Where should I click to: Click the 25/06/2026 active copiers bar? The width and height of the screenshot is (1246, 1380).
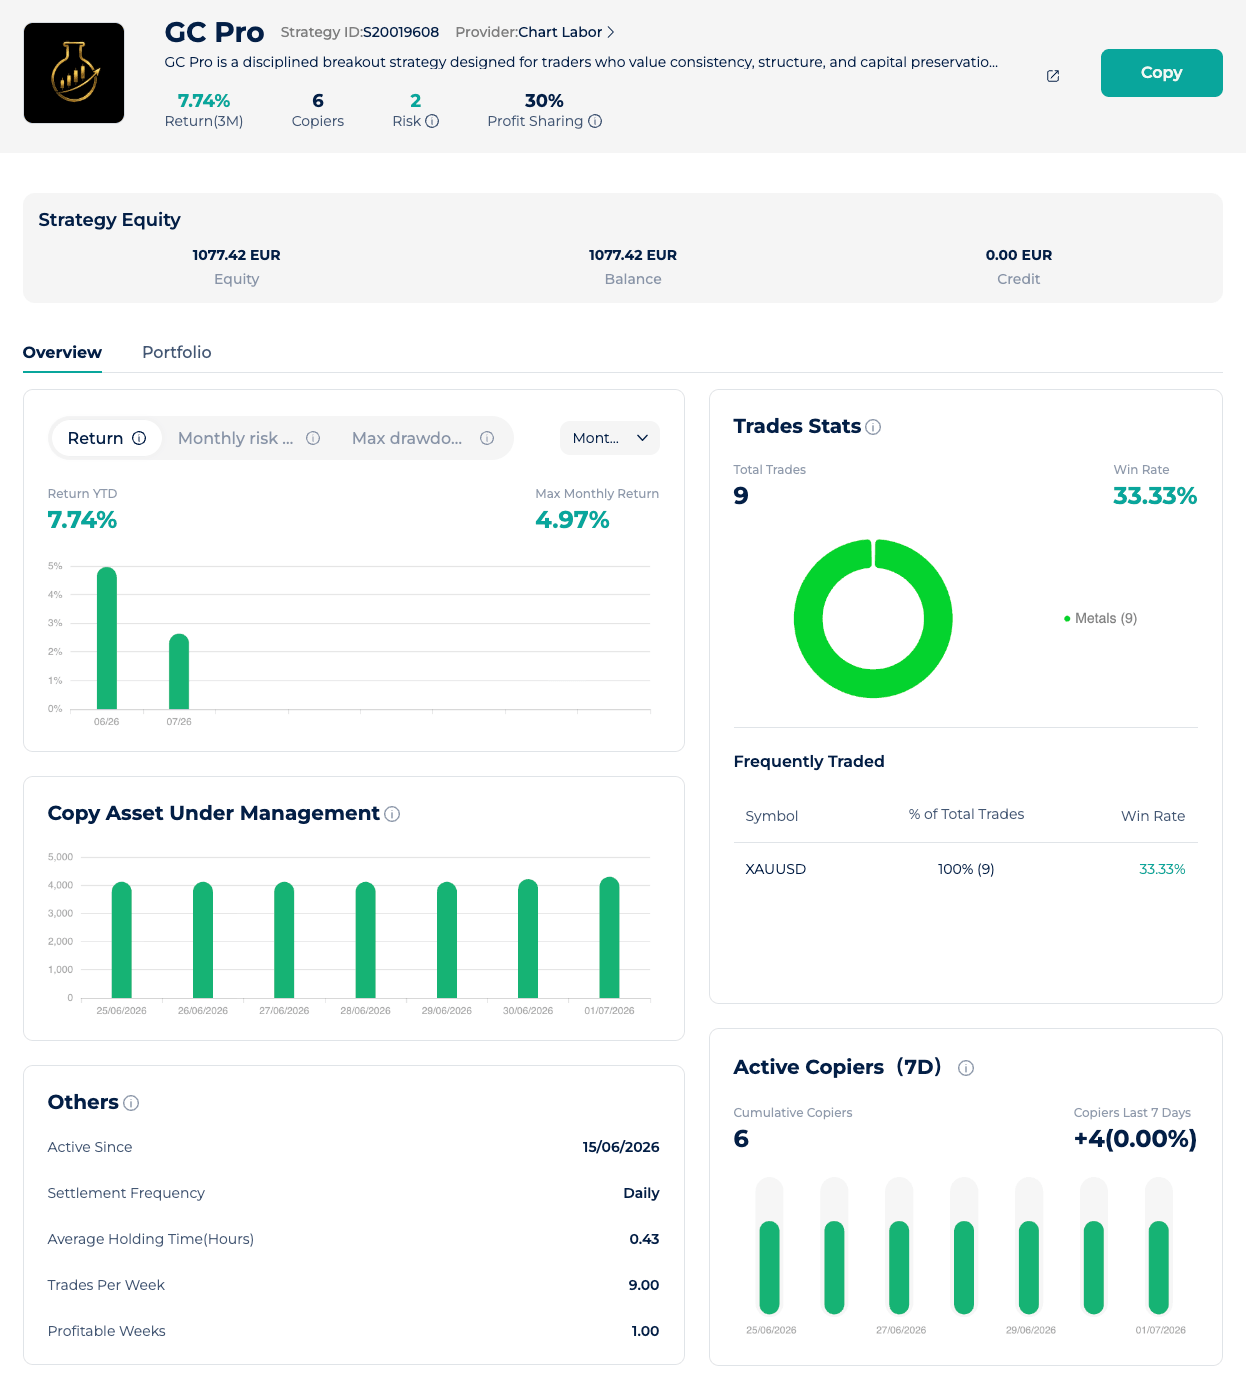pyautogui.click(x=769, y=1267)
